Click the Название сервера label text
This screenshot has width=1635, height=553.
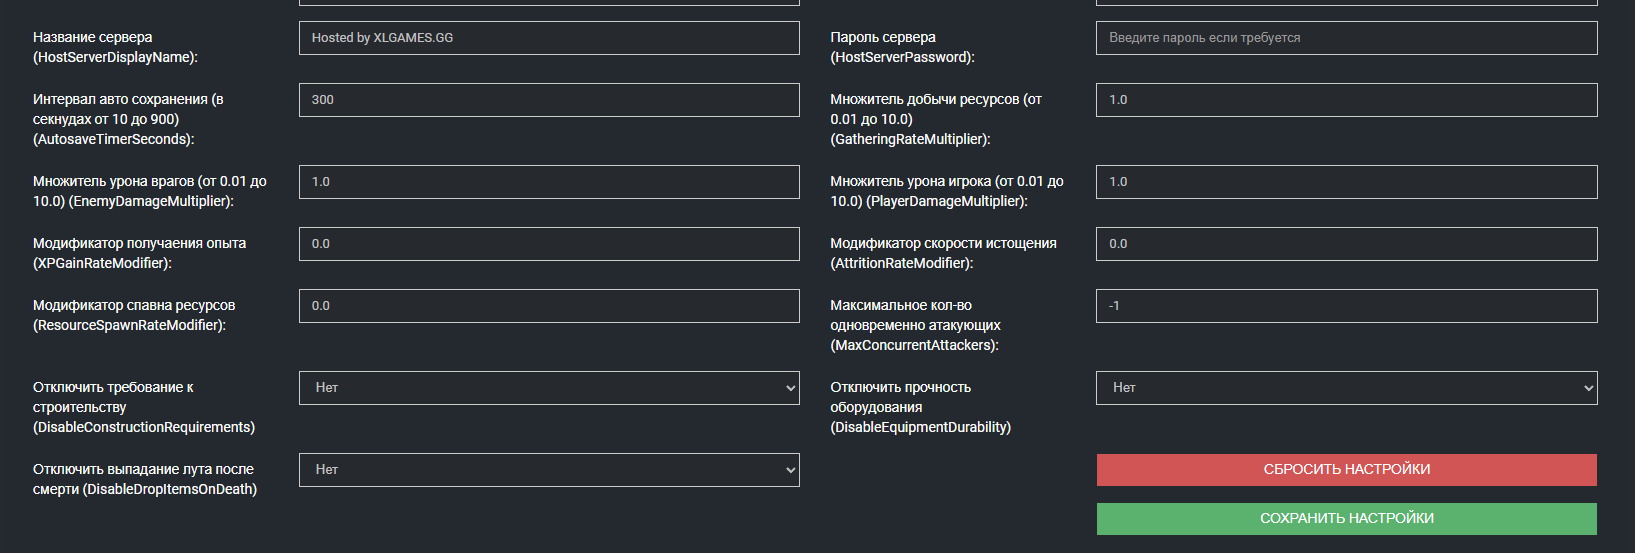(x=93, y=38)
